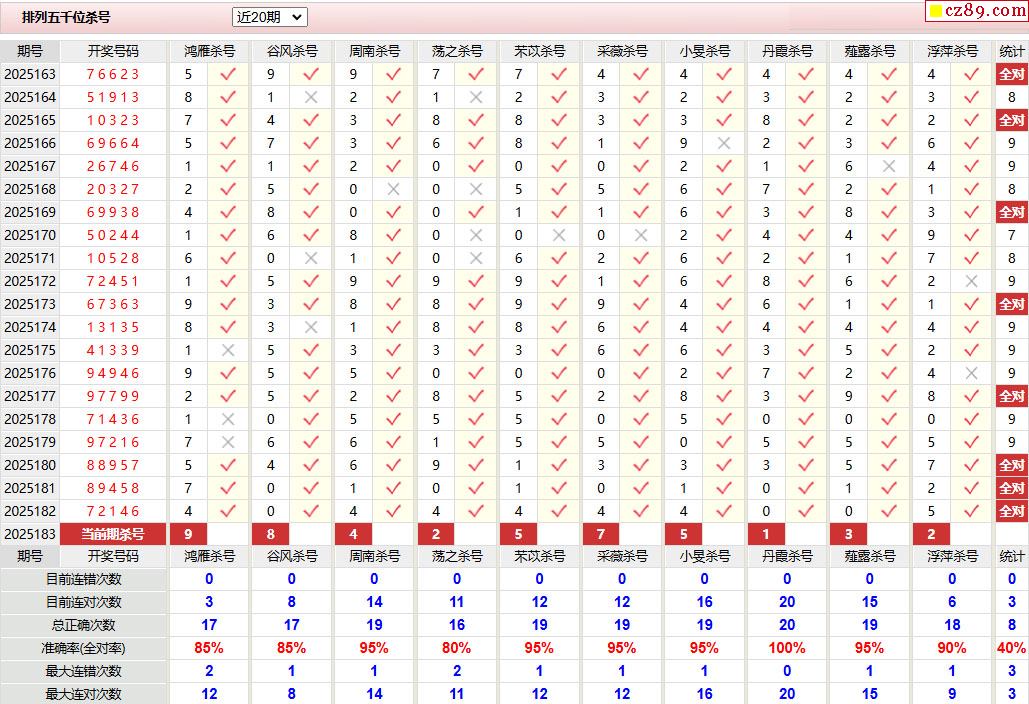Screen dimensions: 1029x704
Task: Click the check mark for 鸿雁杀号 in row 2025163
Action: tap(228, 74)
